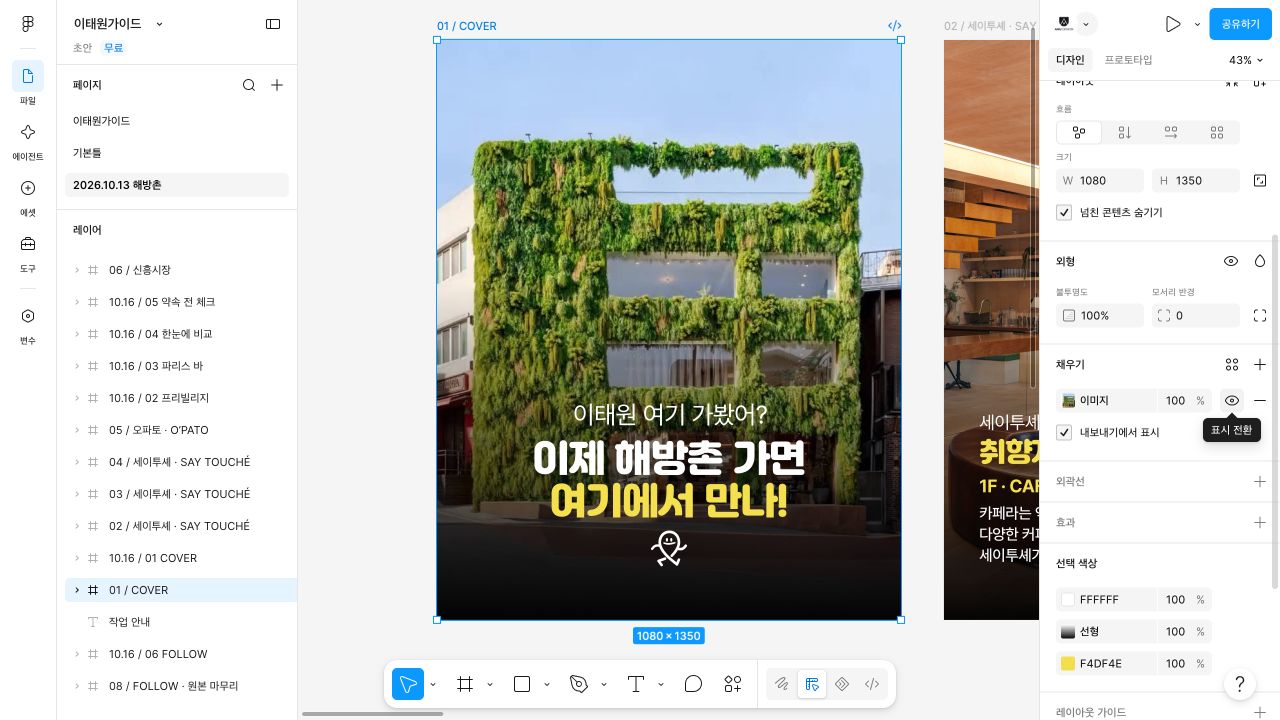
Task: Switch to the 프로토타입 tab
Action: (1128, 60)
